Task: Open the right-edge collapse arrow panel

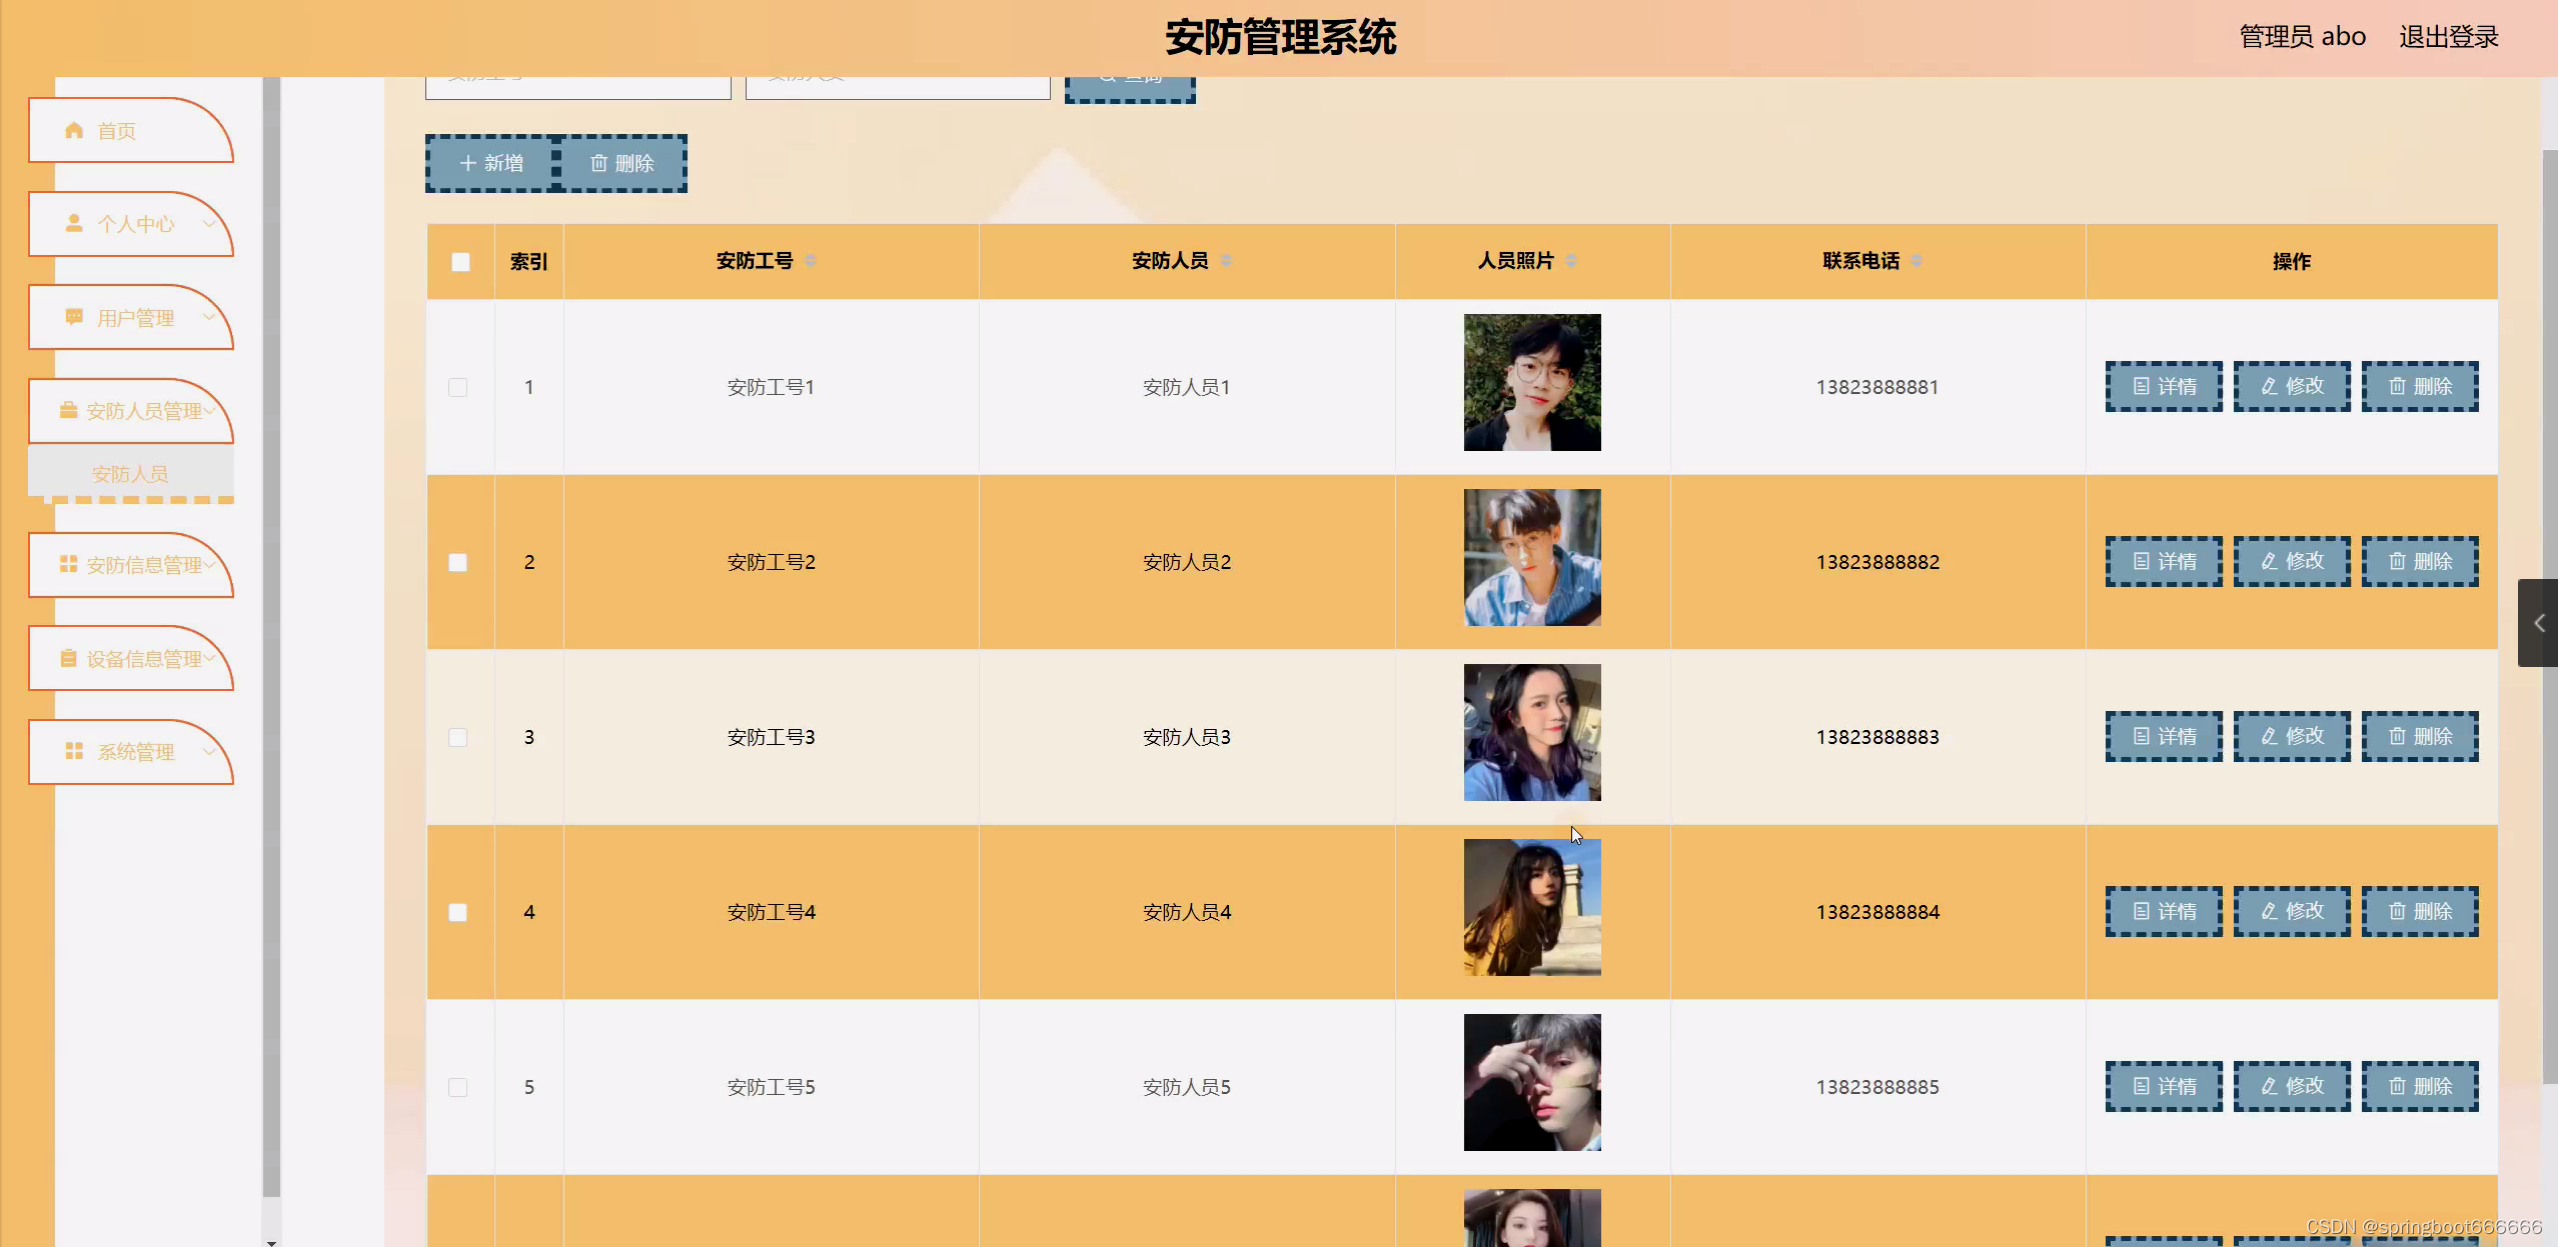Action: (x=2537, y=623)
